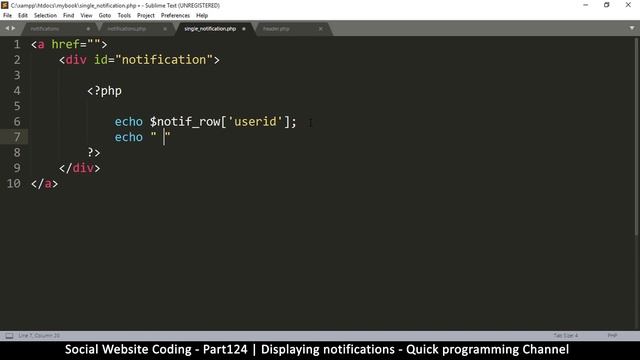Open the Tools menu
The image size is (640, 360).
coord(124,16)
